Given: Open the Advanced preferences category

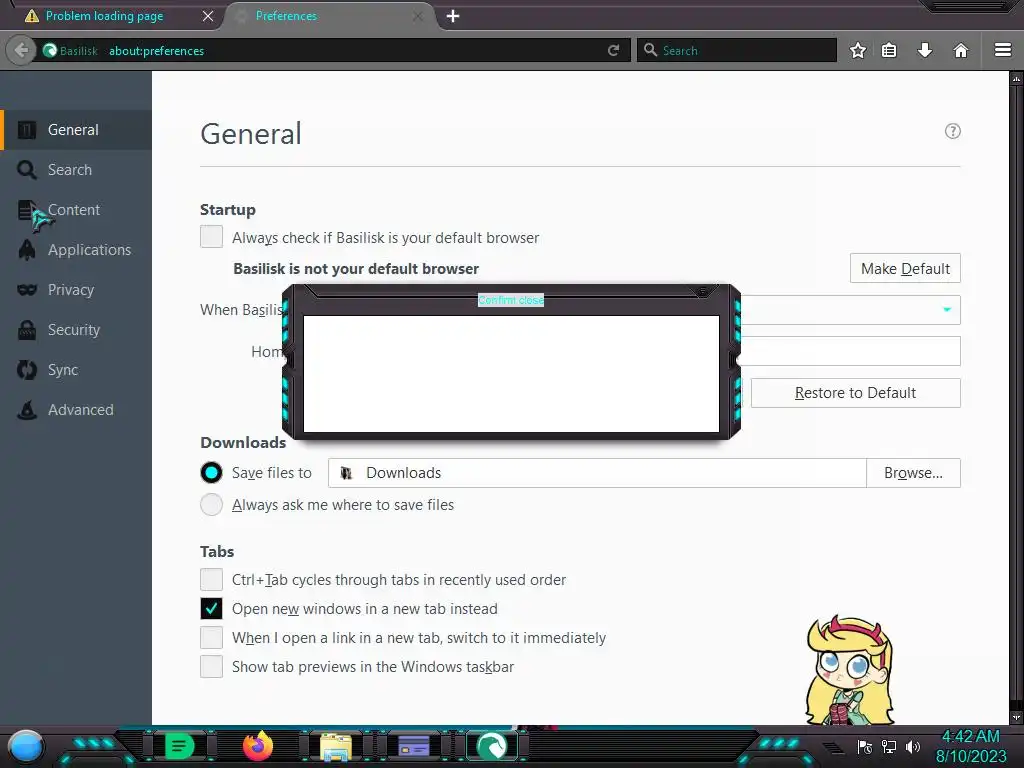Looking at the screenshot, I should click(76, 409).
